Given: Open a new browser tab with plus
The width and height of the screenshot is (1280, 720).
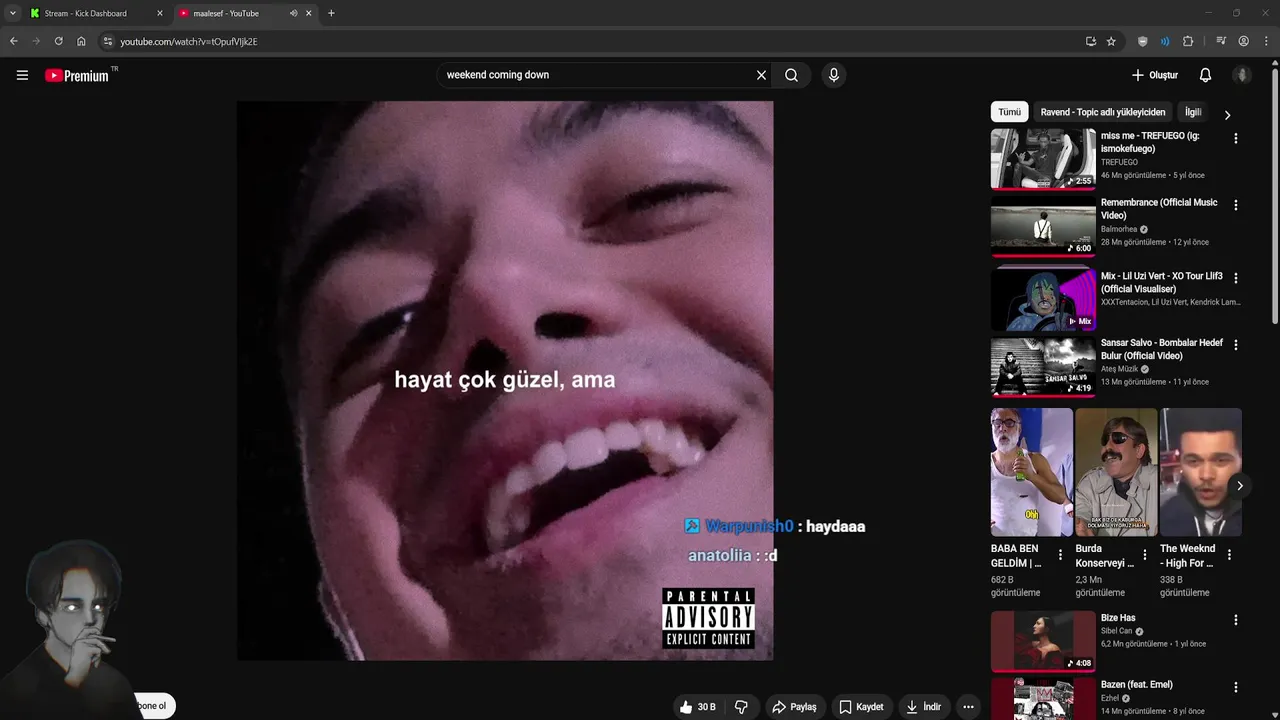Looking at the screenshot, I should [331, 13].
